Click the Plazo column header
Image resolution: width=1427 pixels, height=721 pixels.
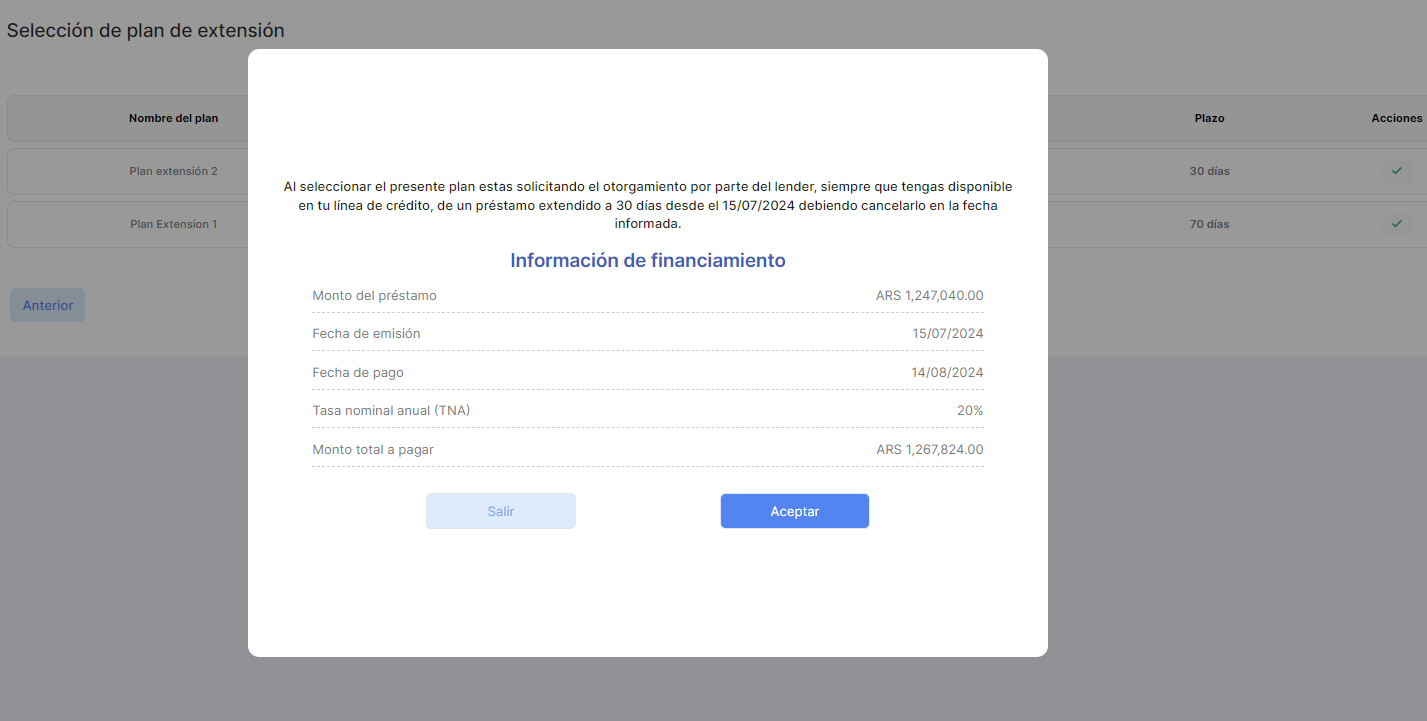[1209, 118]
